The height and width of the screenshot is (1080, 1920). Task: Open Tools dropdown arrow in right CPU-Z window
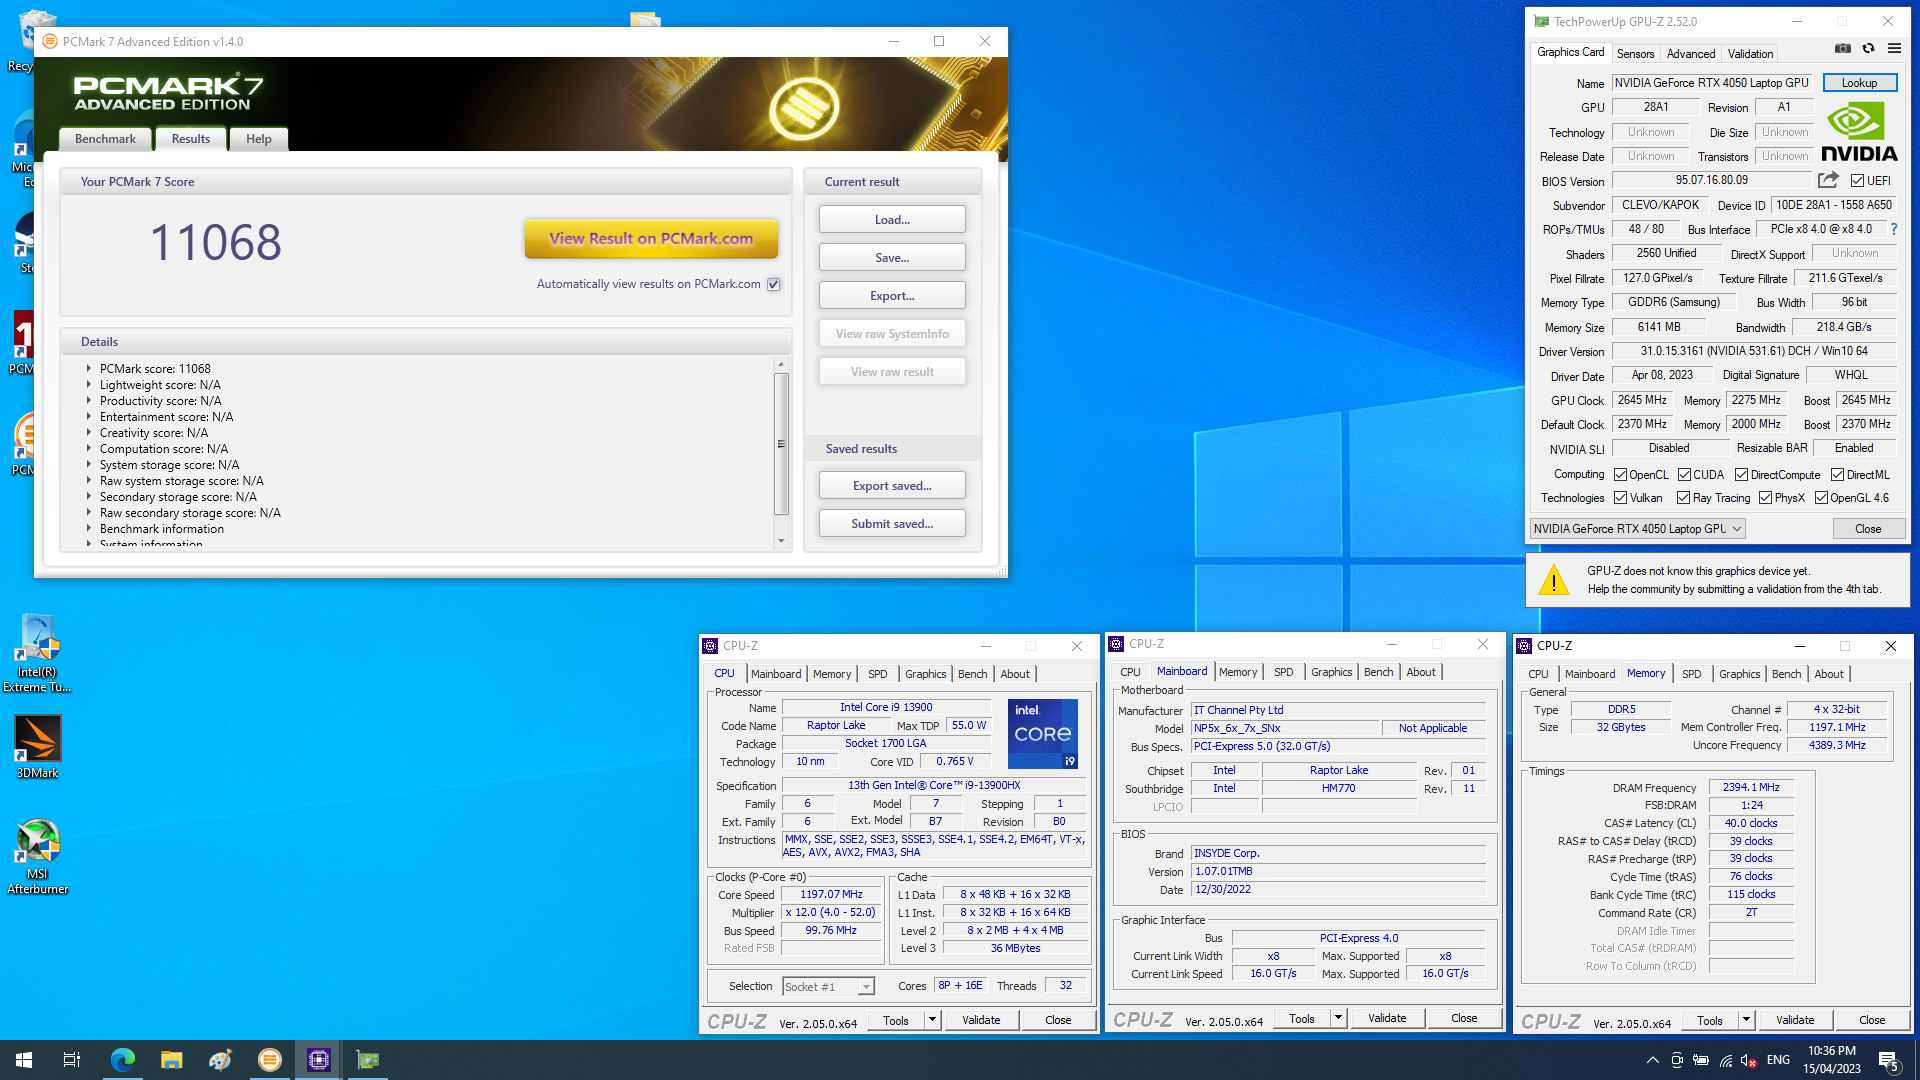pos(1746,1020)
